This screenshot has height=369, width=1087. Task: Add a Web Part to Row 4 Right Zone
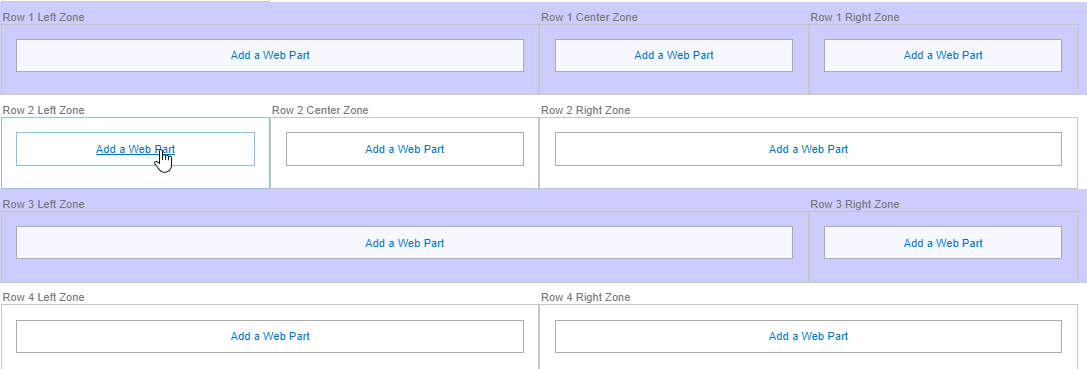click(x=808, y=336)
